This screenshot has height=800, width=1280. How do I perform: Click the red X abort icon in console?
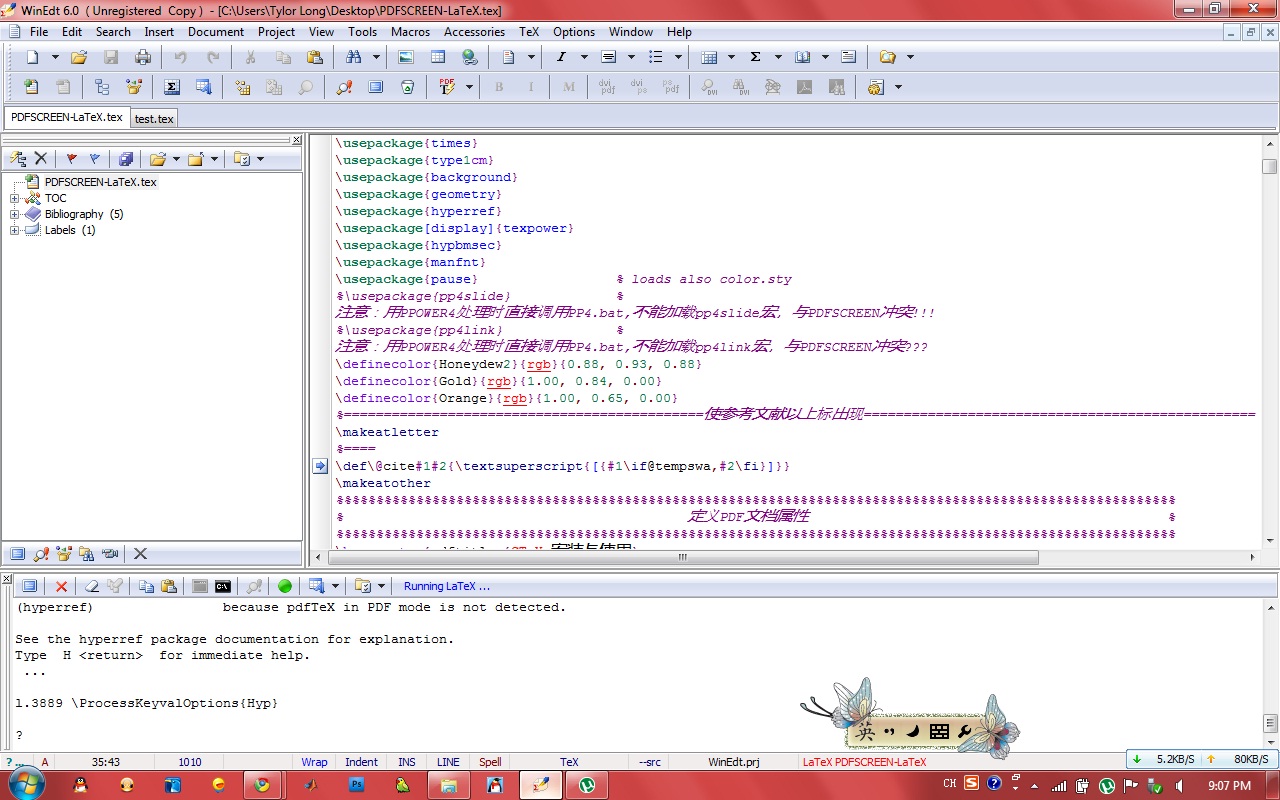(61, 586)
